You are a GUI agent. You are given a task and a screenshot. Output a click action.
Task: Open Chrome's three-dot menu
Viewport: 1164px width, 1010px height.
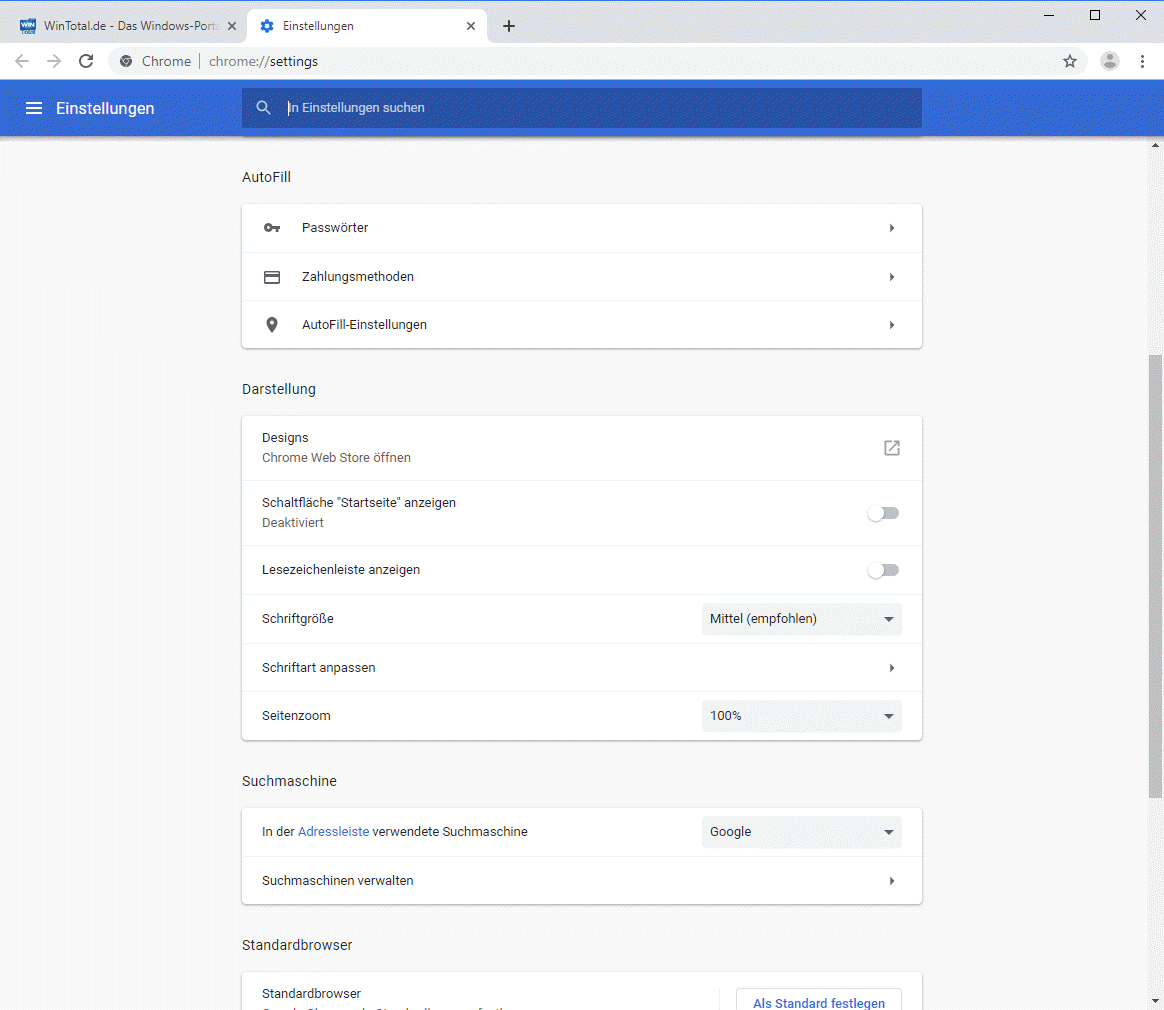(x=1142, y=61)
